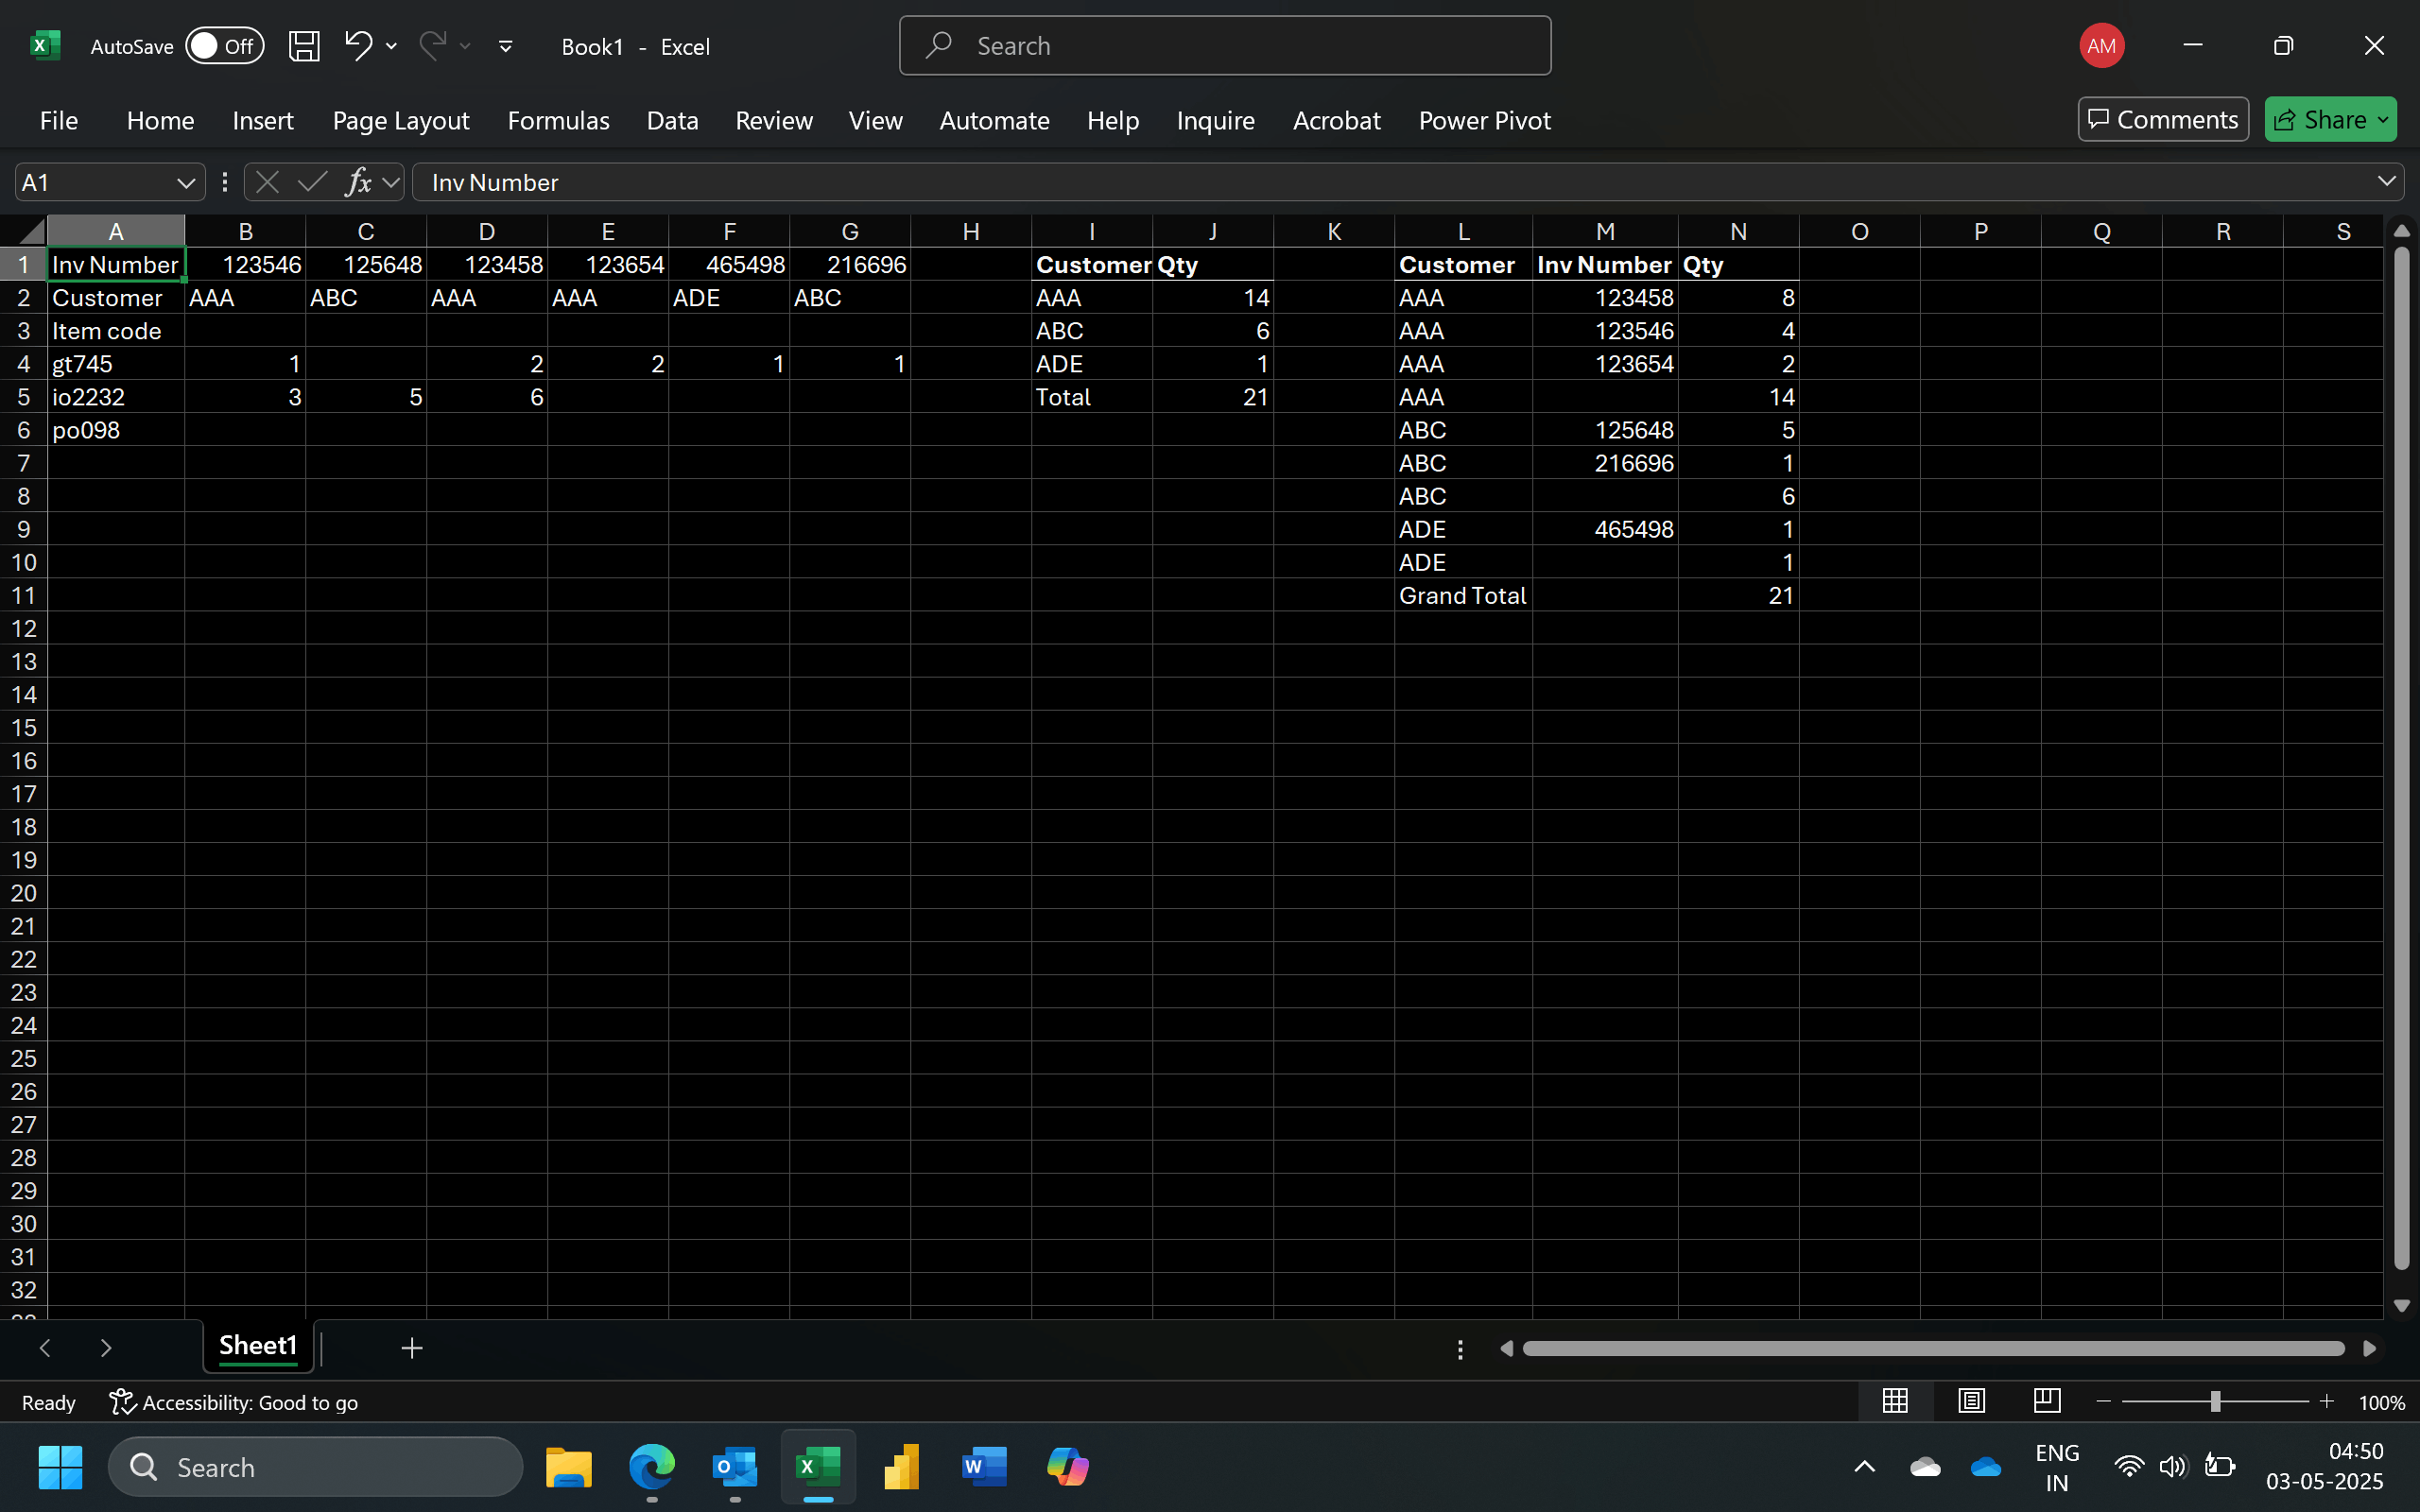Viewport: 2420px width, 1512px height.
Task: Switch to Page Break Preview view icon
Action: click(2046, 1401)
